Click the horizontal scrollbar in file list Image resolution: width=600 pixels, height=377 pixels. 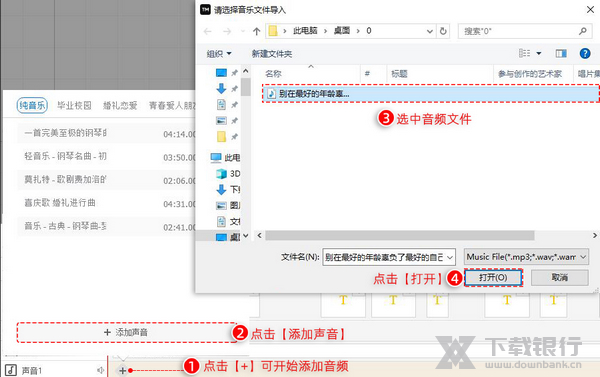pyautogui.click(x=400, y=235)
